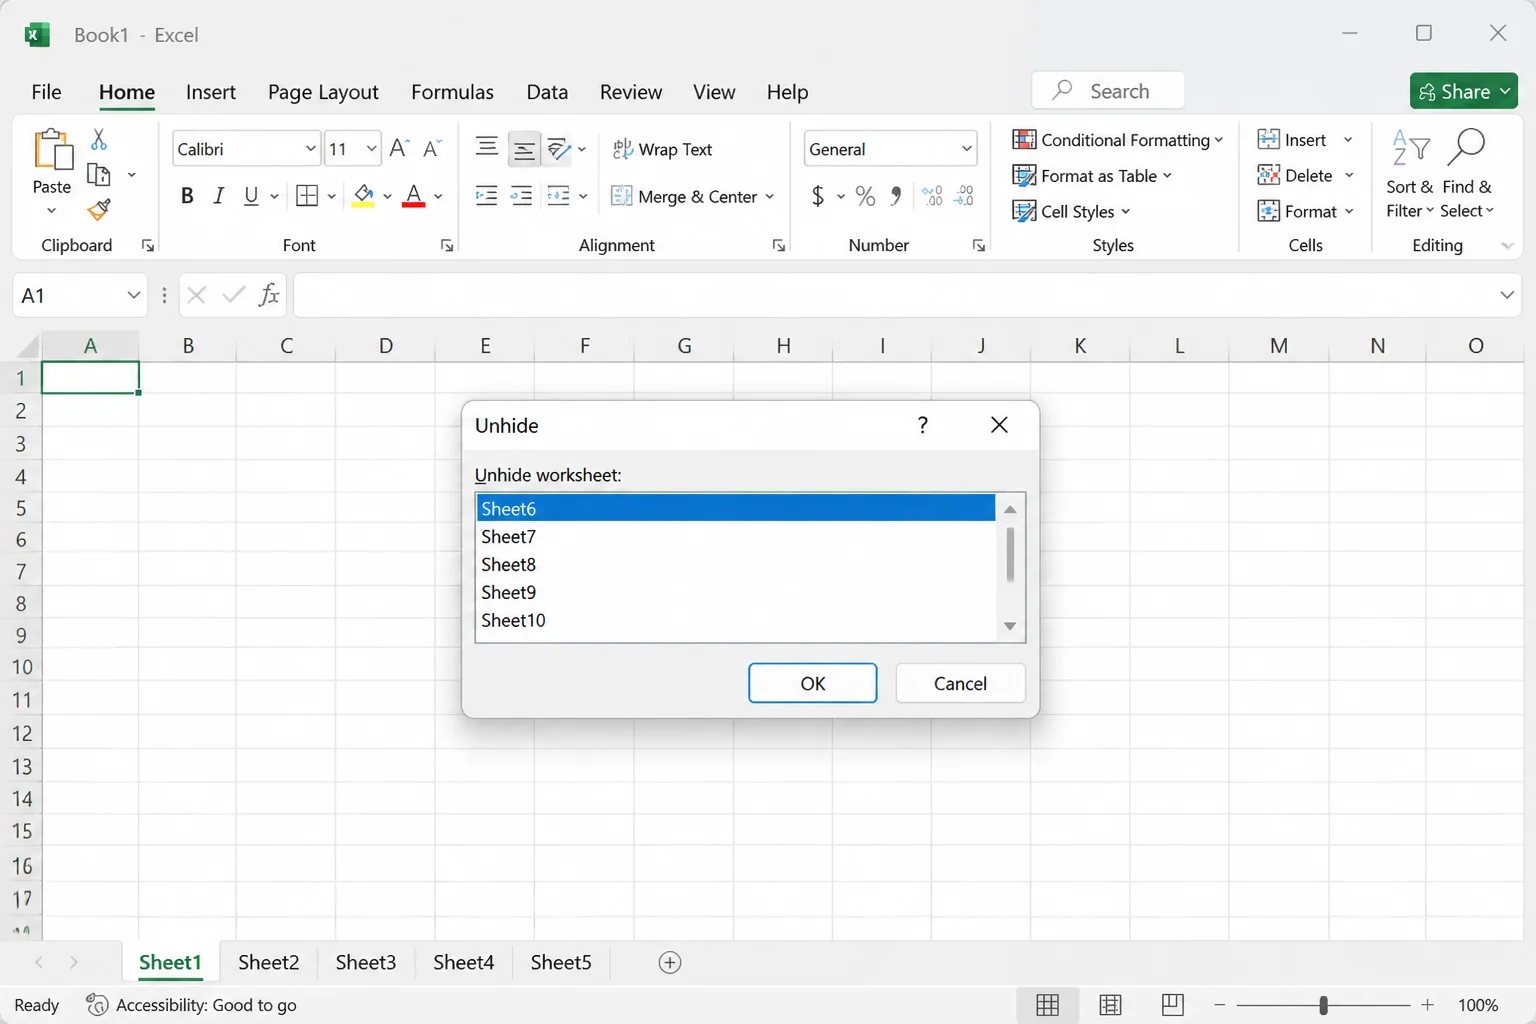Toggle Wrap Text

663,149
